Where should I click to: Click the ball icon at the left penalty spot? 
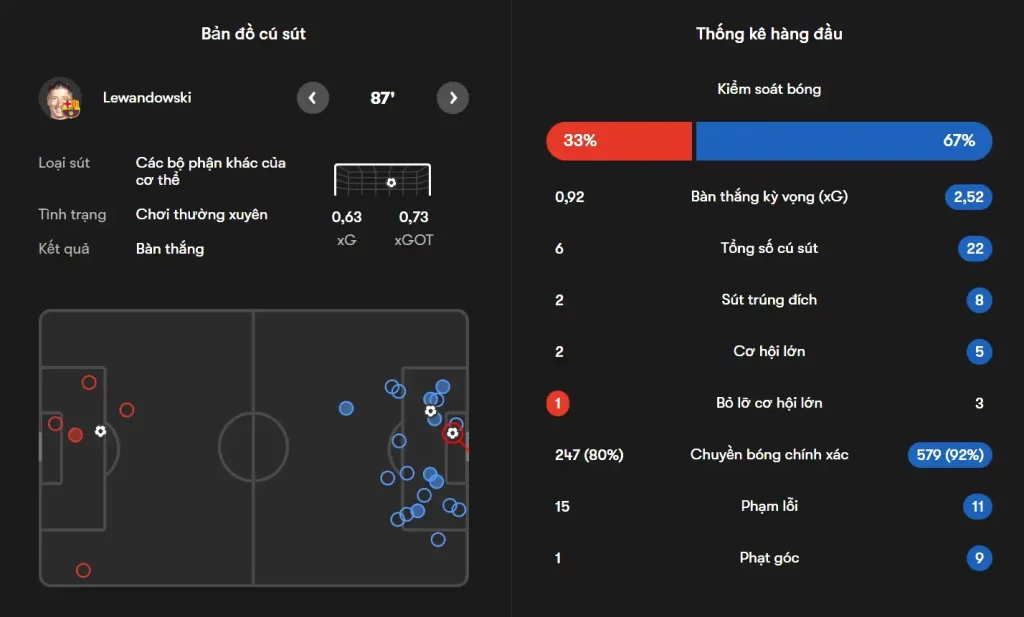click(x=100, y=431)
